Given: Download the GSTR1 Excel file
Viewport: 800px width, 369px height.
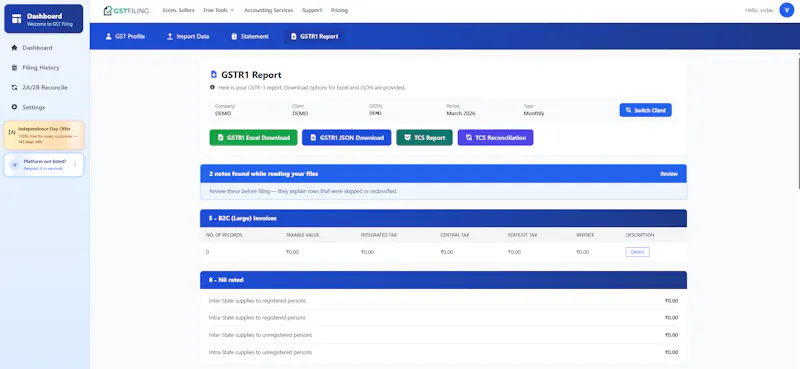Looking at the screenshot, I should (x=254, y=138).
